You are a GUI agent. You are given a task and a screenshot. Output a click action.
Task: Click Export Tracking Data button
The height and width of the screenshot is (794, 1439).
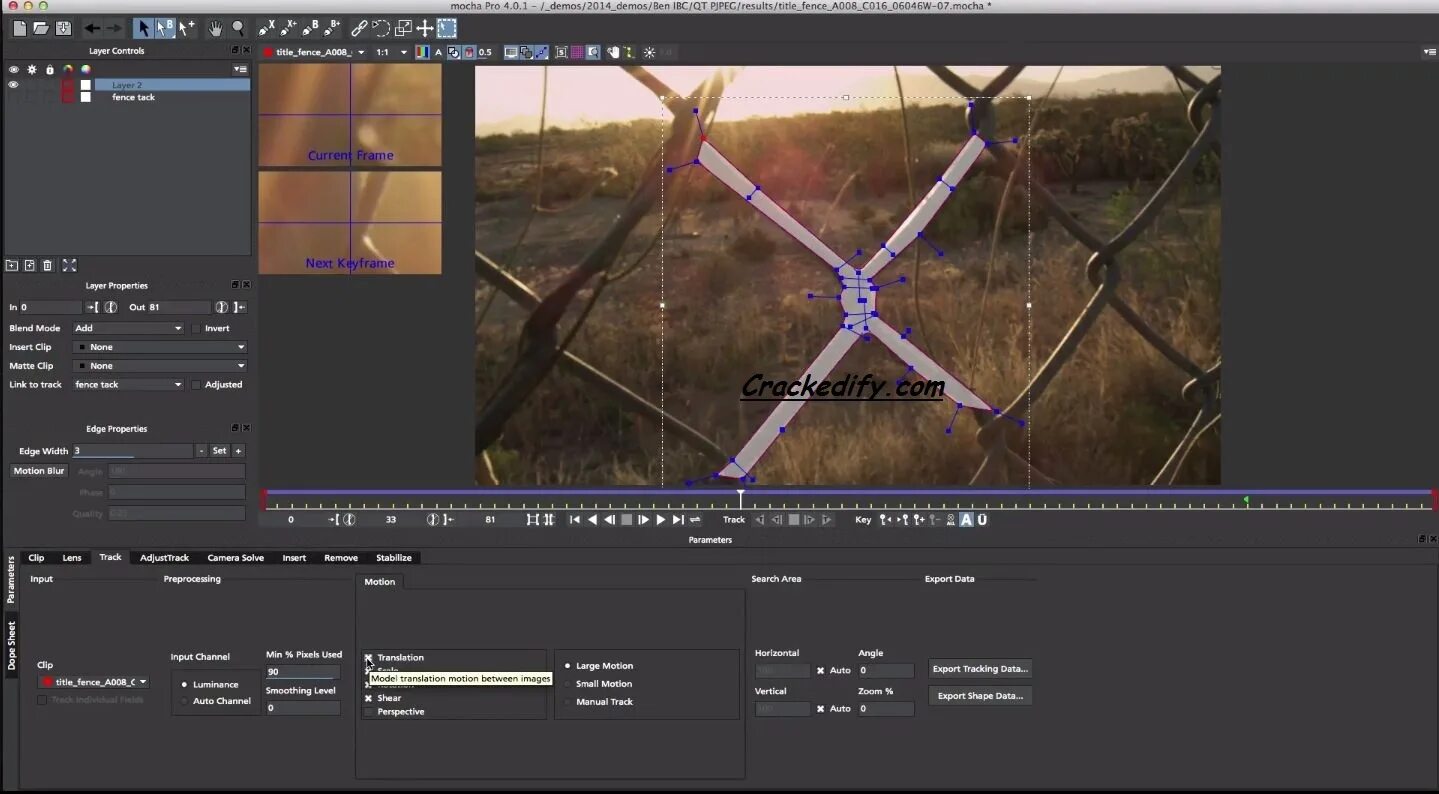click(x=980, y=669)
